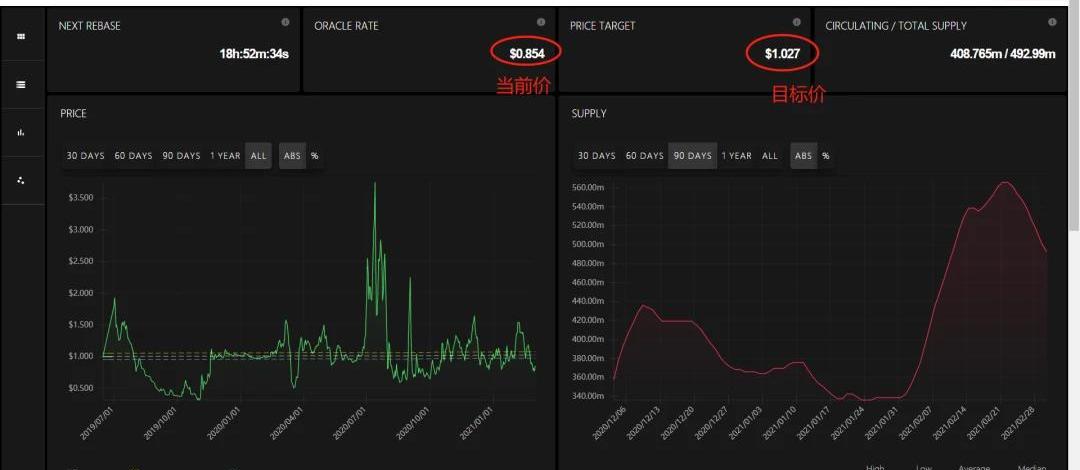Screen dimensions: 1080x470
Task: Choose 90 DAYS range on Supply chart
Action: coord(692,156)
